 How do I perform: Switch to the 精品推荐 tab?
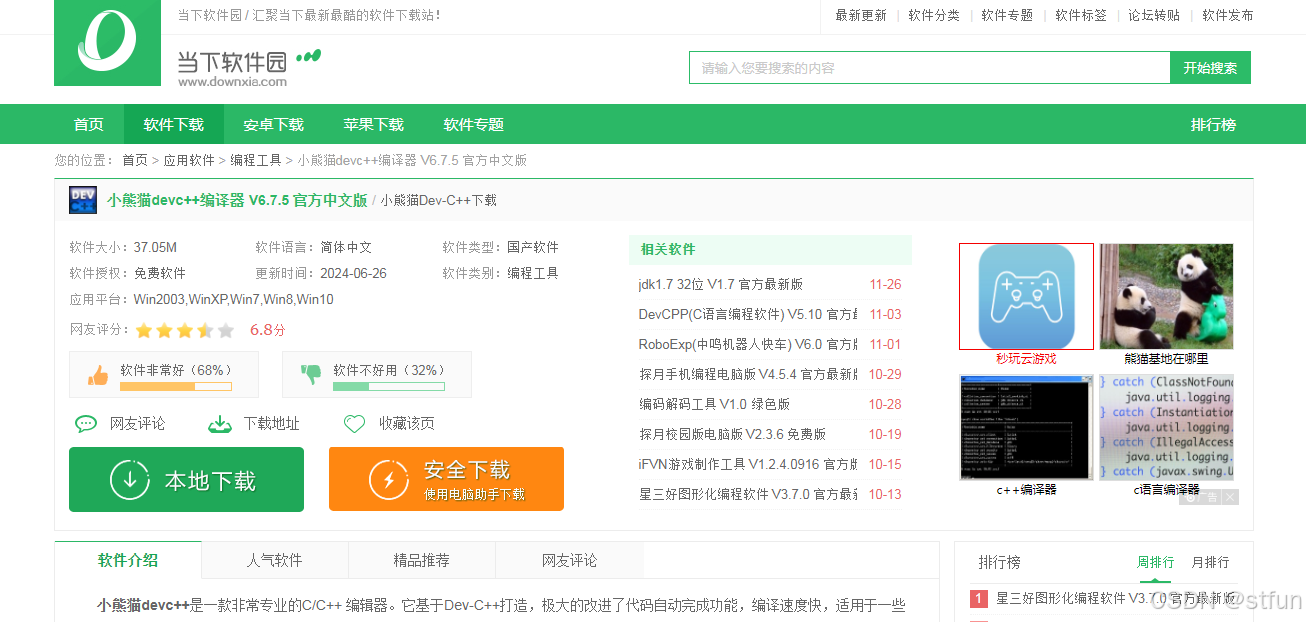422,560
